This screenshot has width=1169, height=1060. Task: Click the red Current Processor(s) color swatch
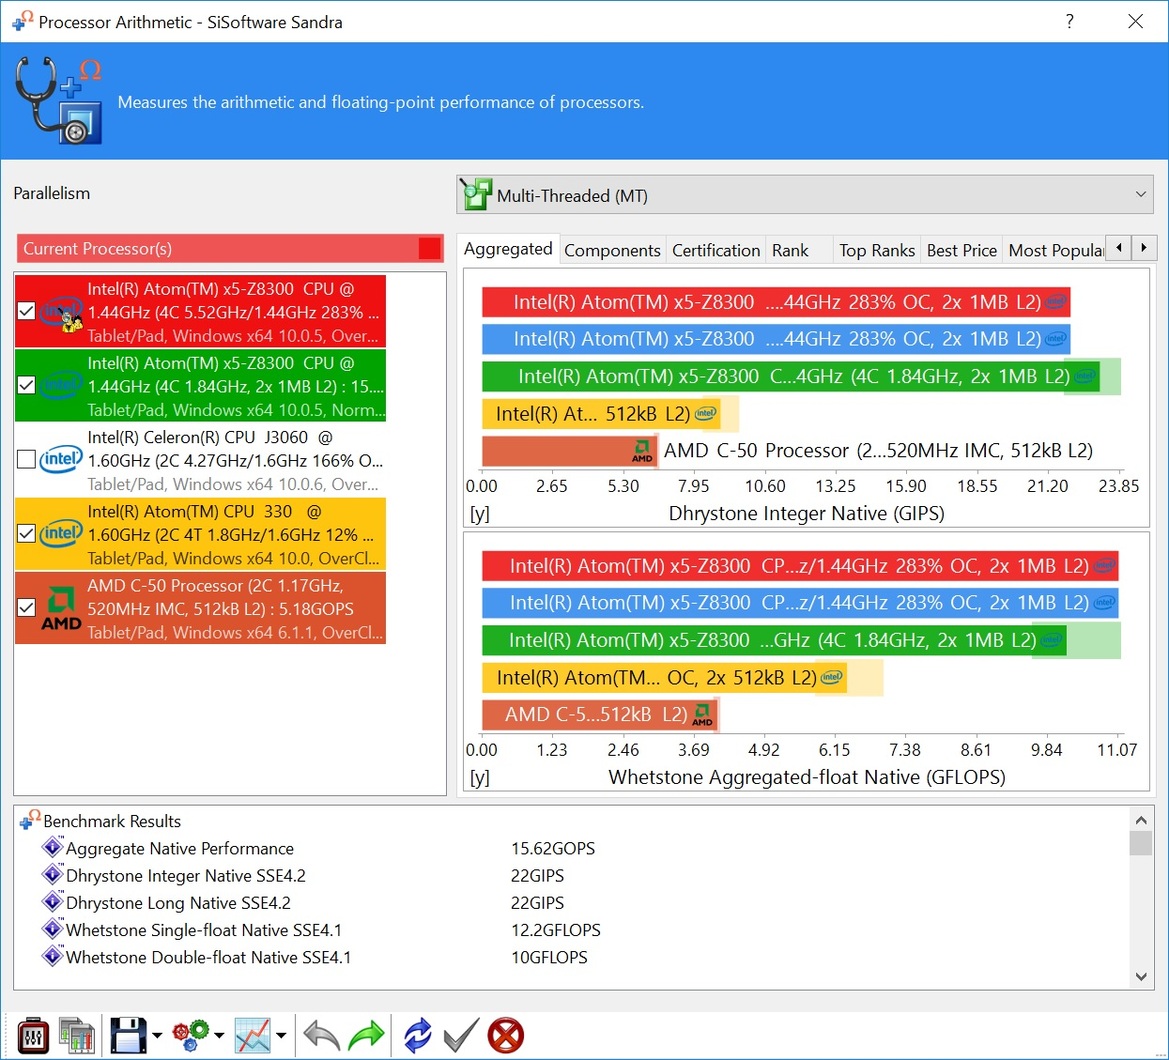coord(429,248)
